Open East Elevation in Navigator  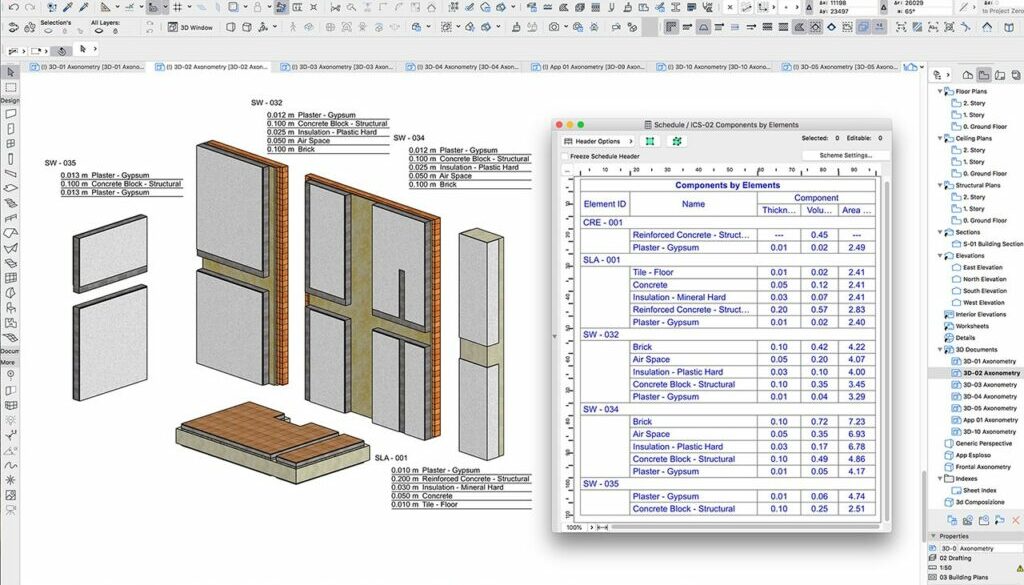[982, 268]
